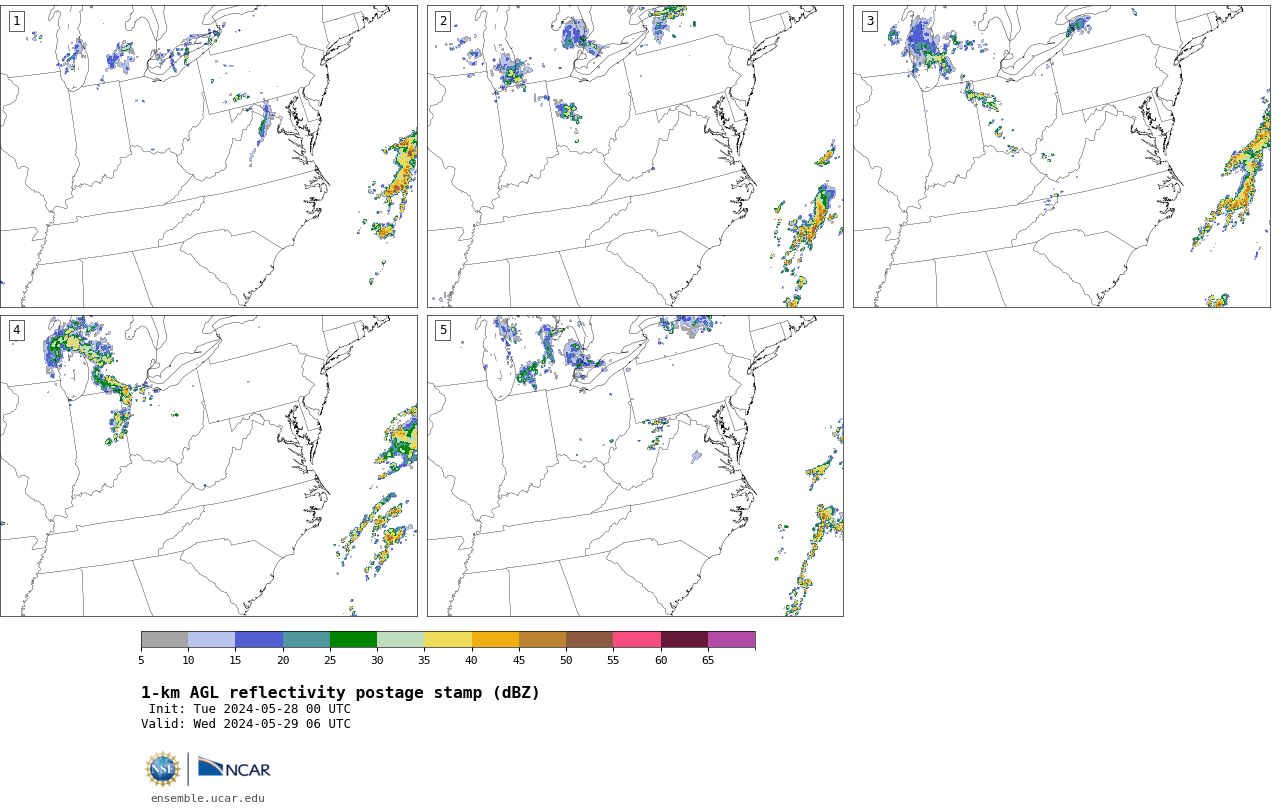Click the member number 3 label box

(x=869, y=21)
